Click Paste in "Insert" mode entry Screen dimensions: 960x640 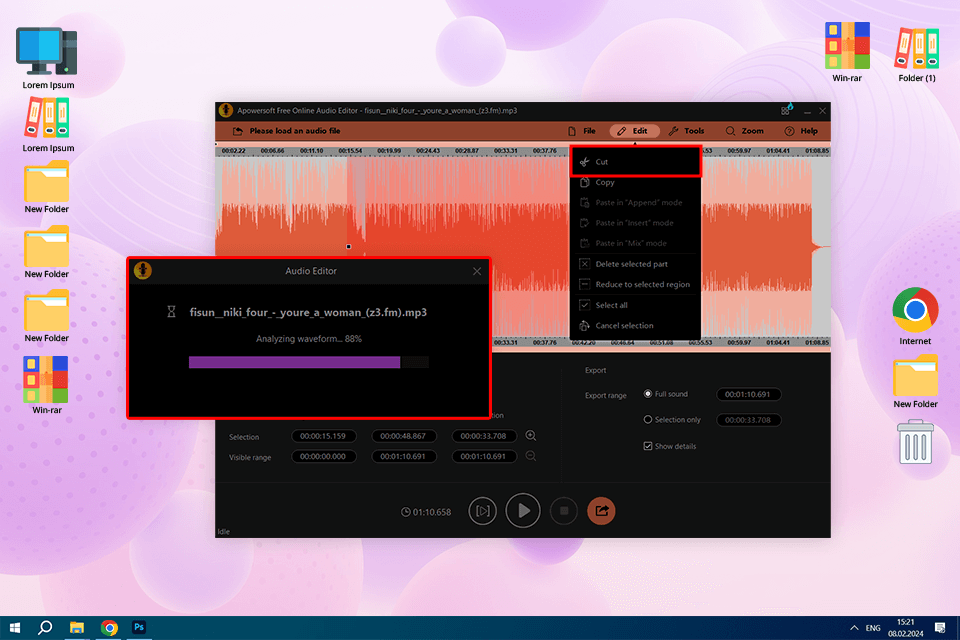coord(636,223)
